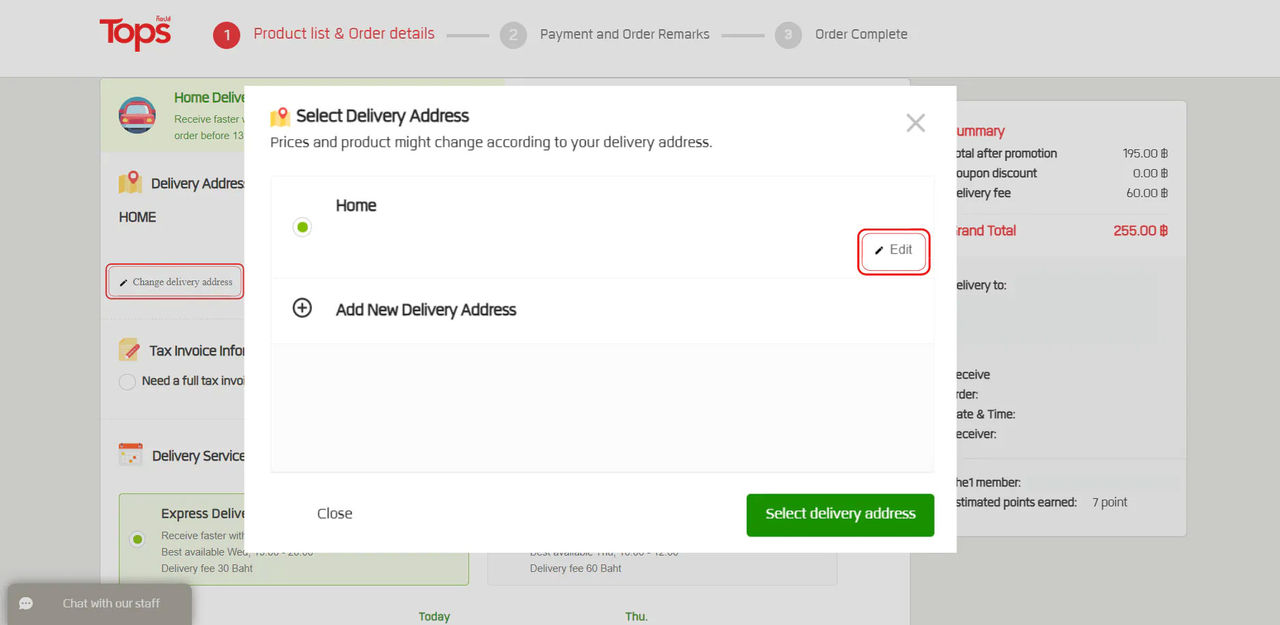Click the map pin icon in dialog title

click(x=280, y=116)
